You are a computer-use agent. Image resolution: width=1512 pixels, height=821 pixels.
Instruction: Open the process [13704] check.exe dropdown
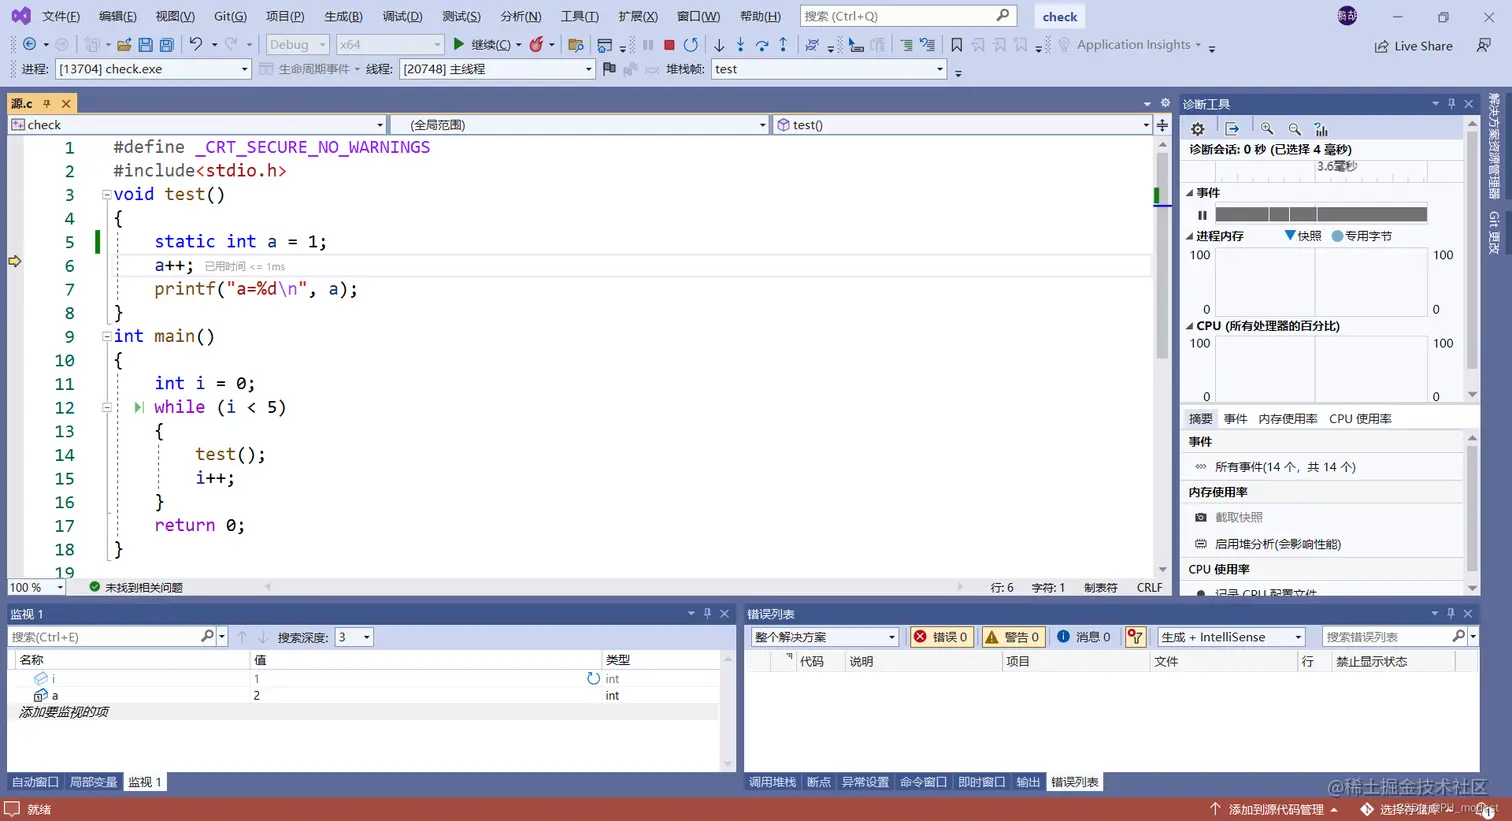pos(153,69)
